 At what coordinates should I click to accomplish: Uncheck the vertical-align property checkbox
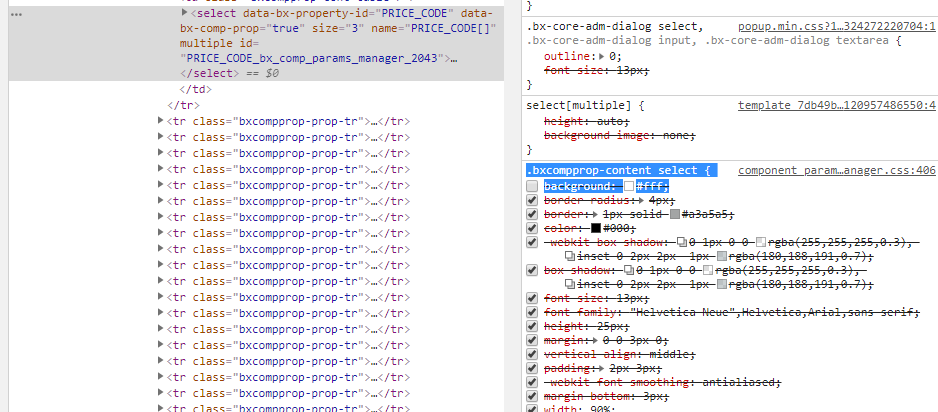pos(532,354)
